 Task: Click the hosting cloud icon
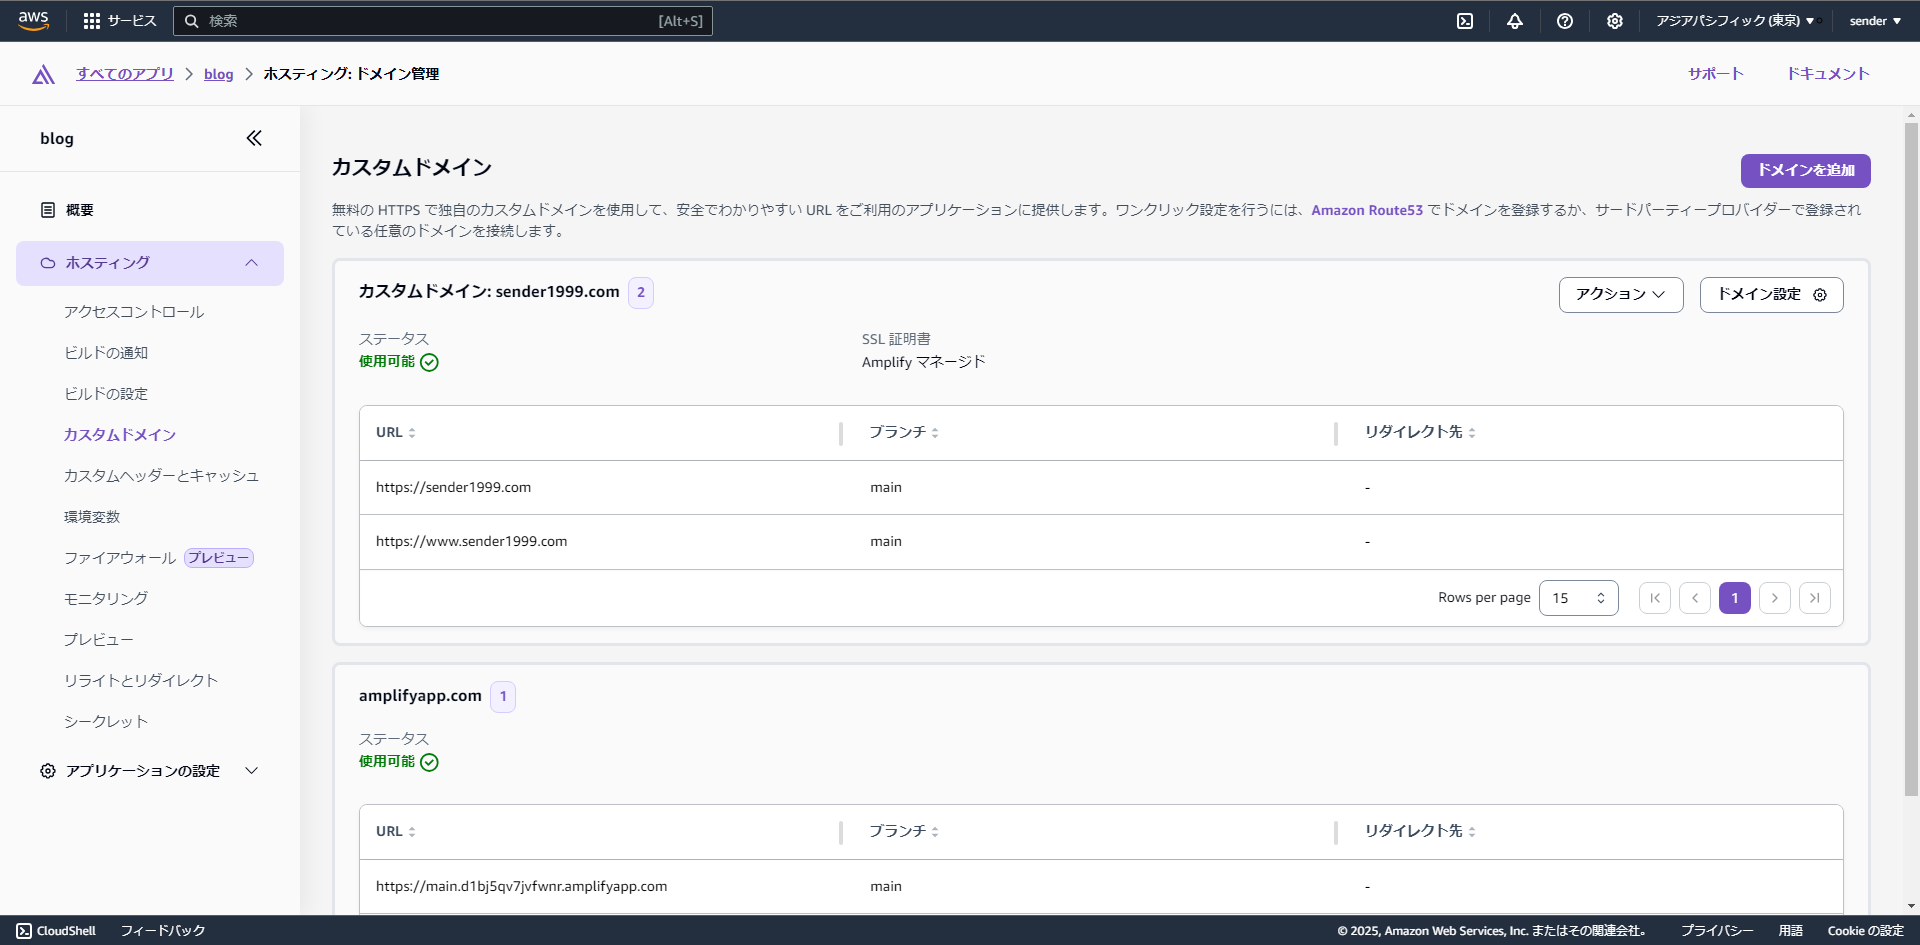pyautogui.click(x=48, y=263)
